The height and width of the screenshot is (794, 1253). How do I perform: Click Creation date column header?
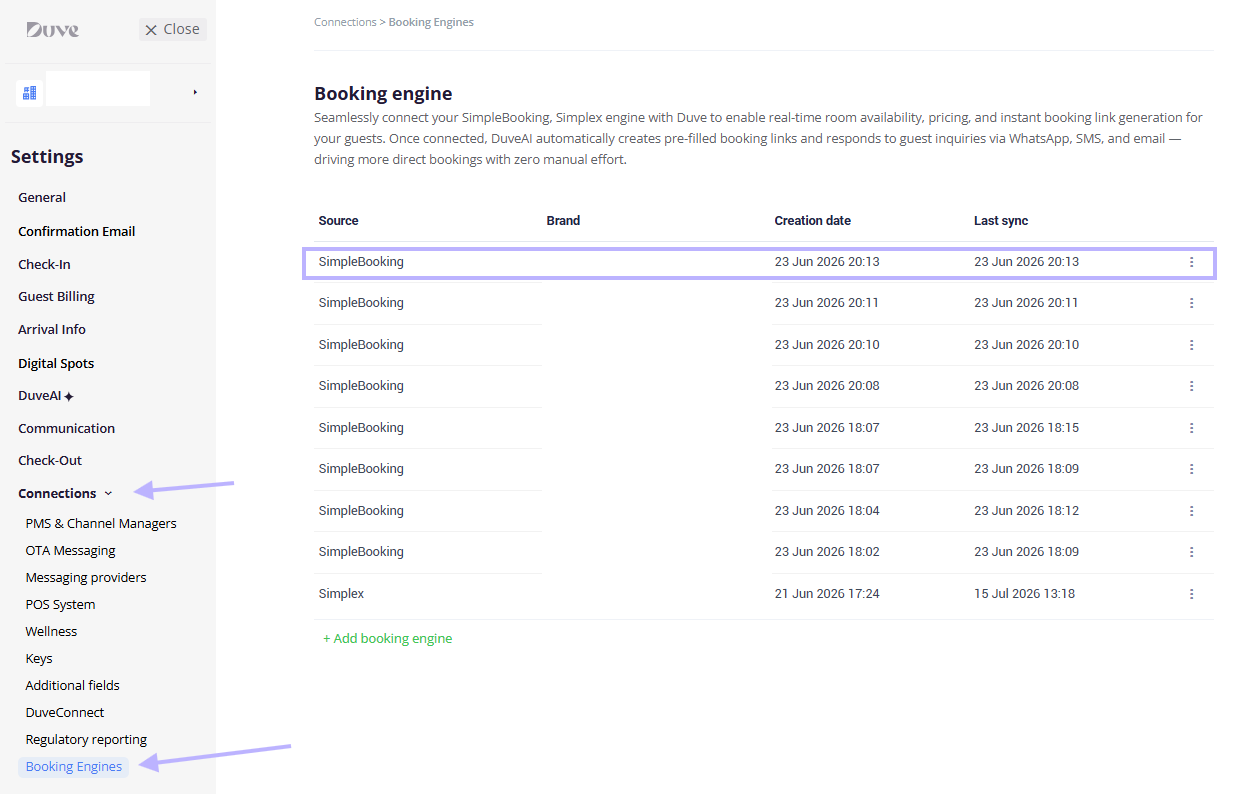(x=813, y=221)
